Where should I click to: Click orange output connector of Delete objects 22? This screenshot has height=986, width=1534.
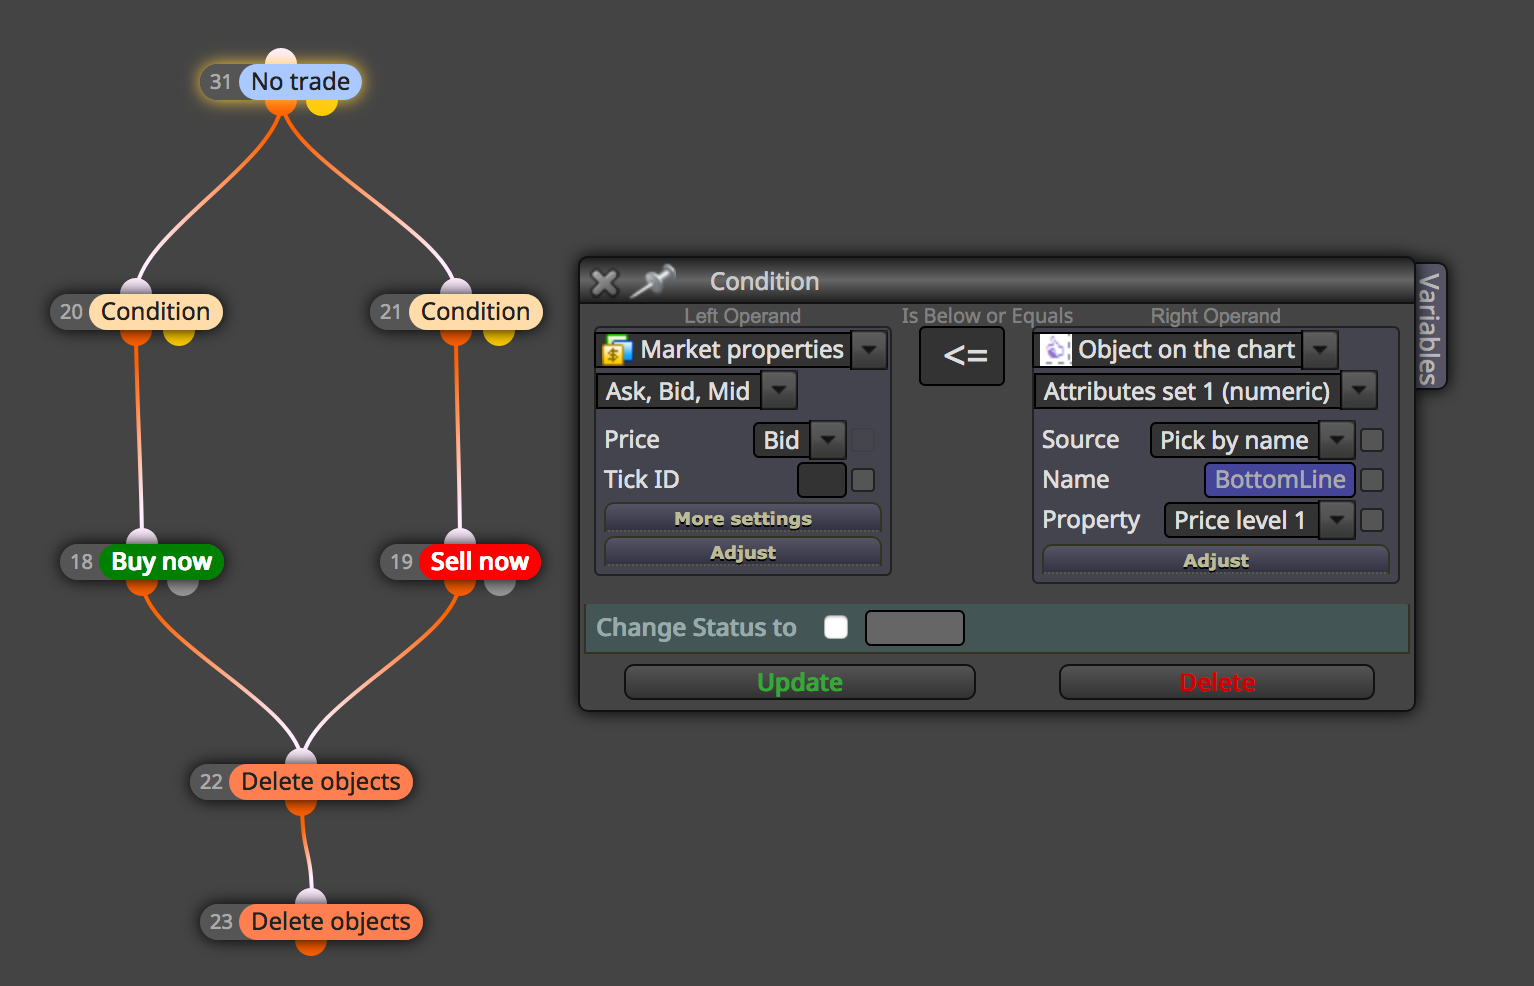301,807
